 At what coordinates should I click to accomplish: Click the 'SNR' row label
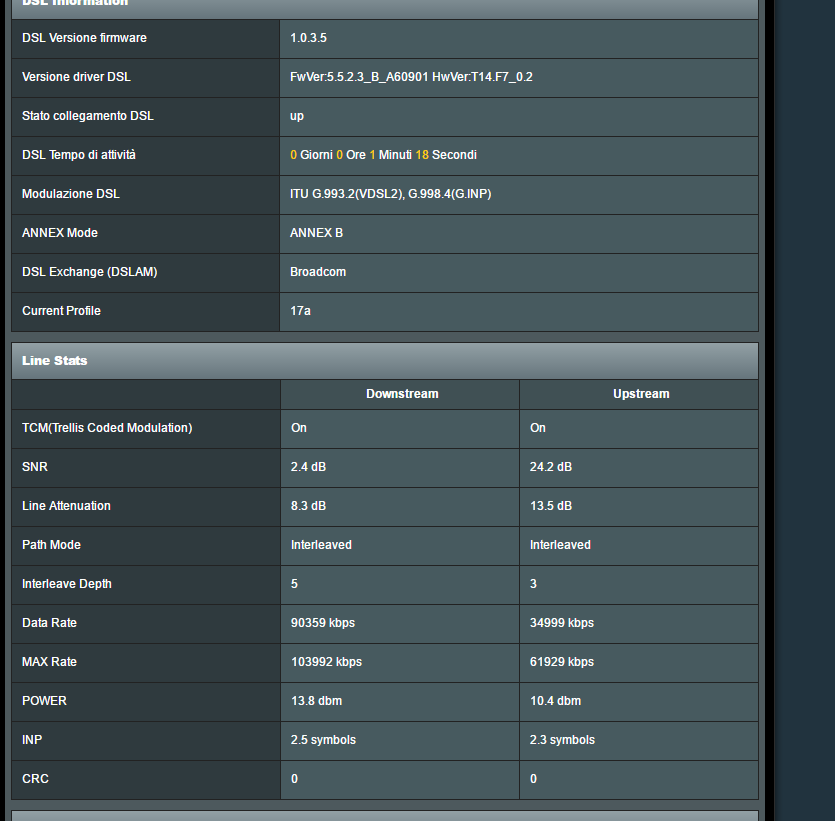click(35, 467)
